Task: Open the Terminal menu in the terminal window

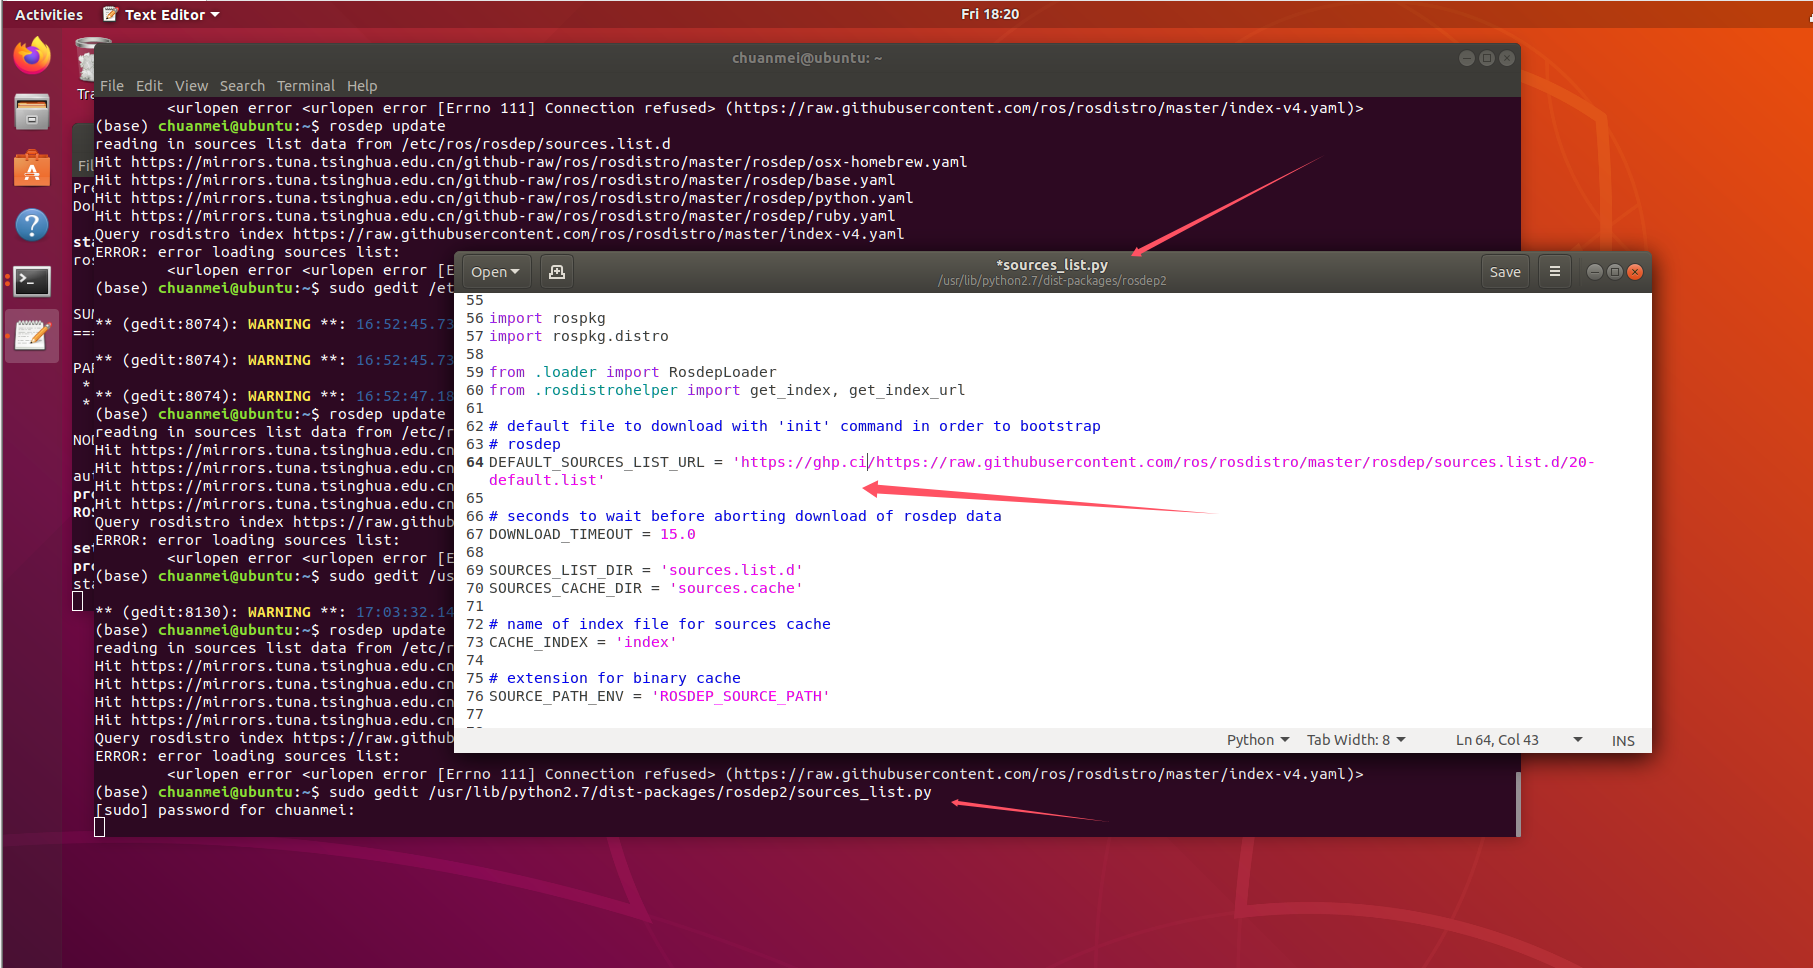Action: (306, 86)
